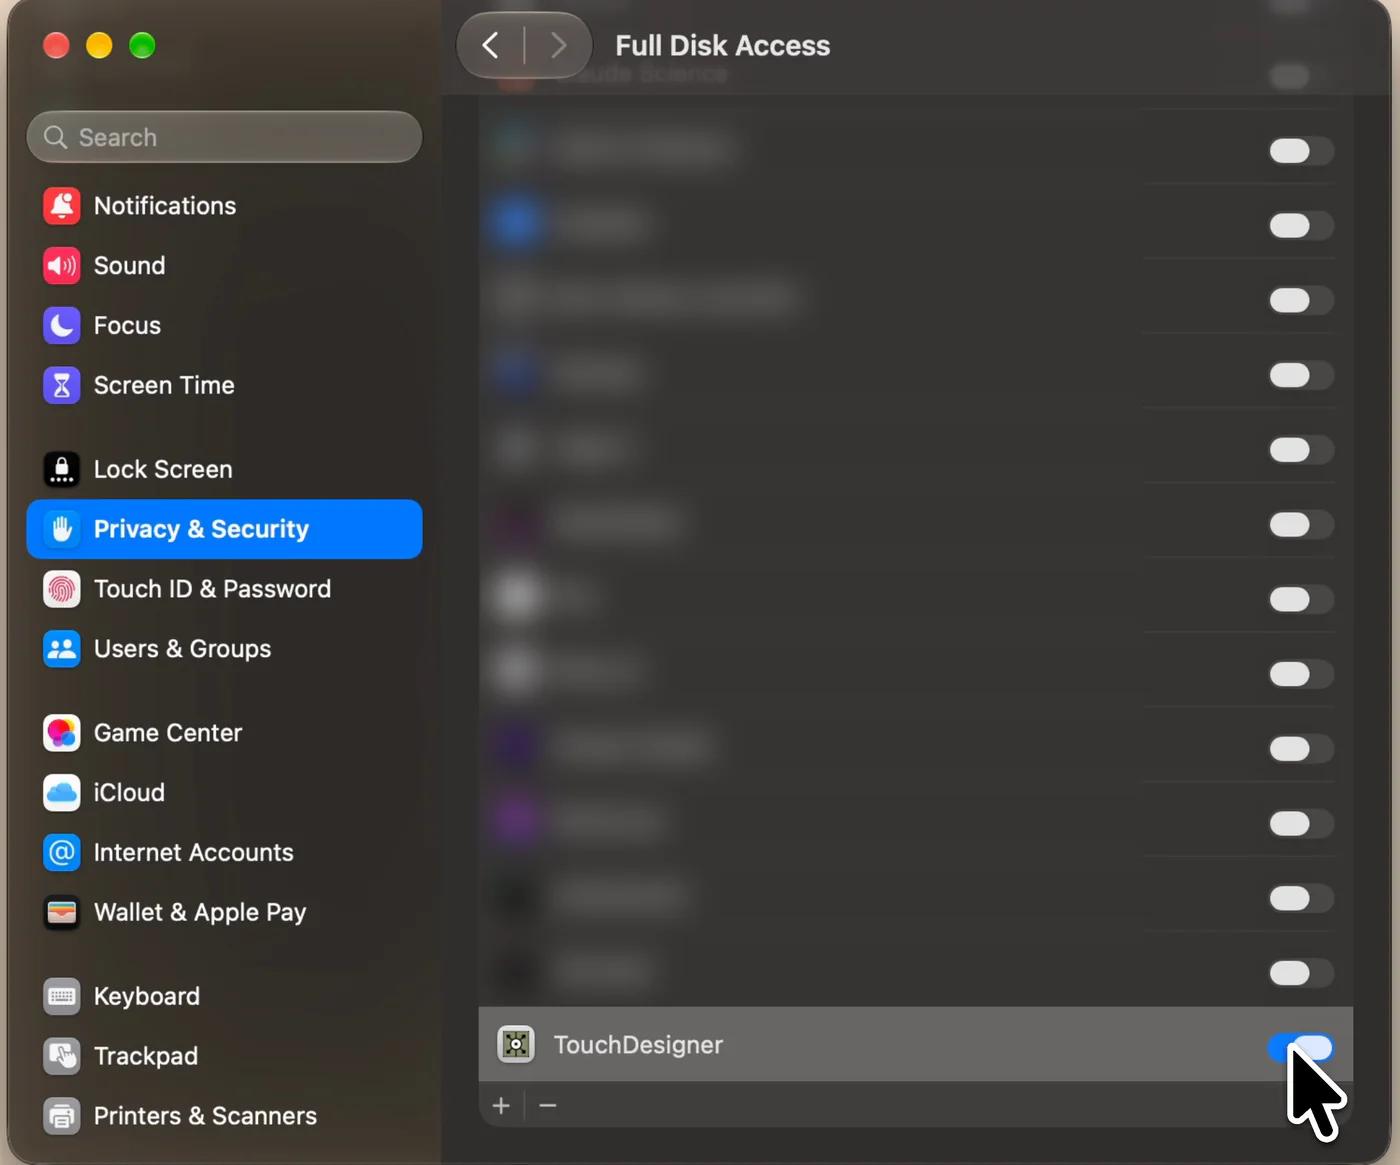Click the Touch ID fingerprint icon
Viewport: 1400px width, 1165px height.
(62, 589)
